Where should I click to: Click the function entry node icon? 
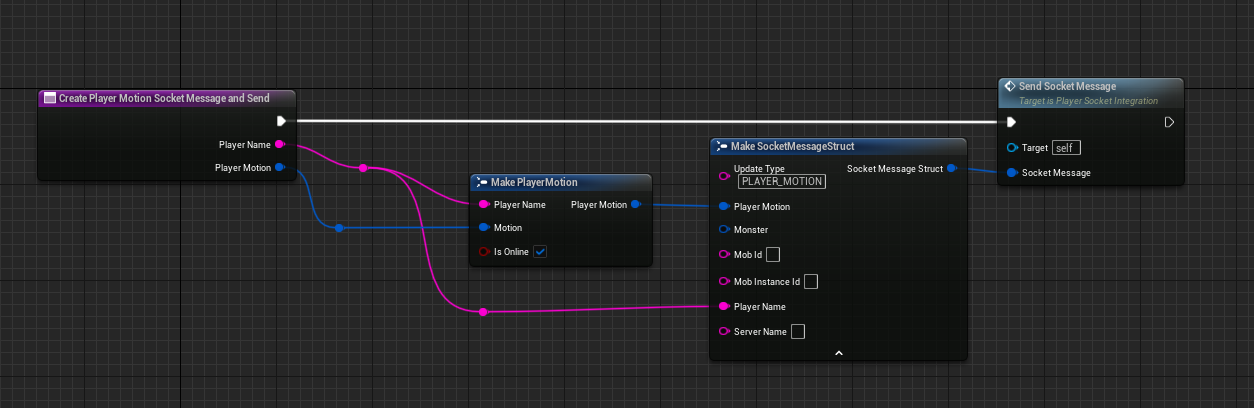pyautogui.click(x=49, y=98)
